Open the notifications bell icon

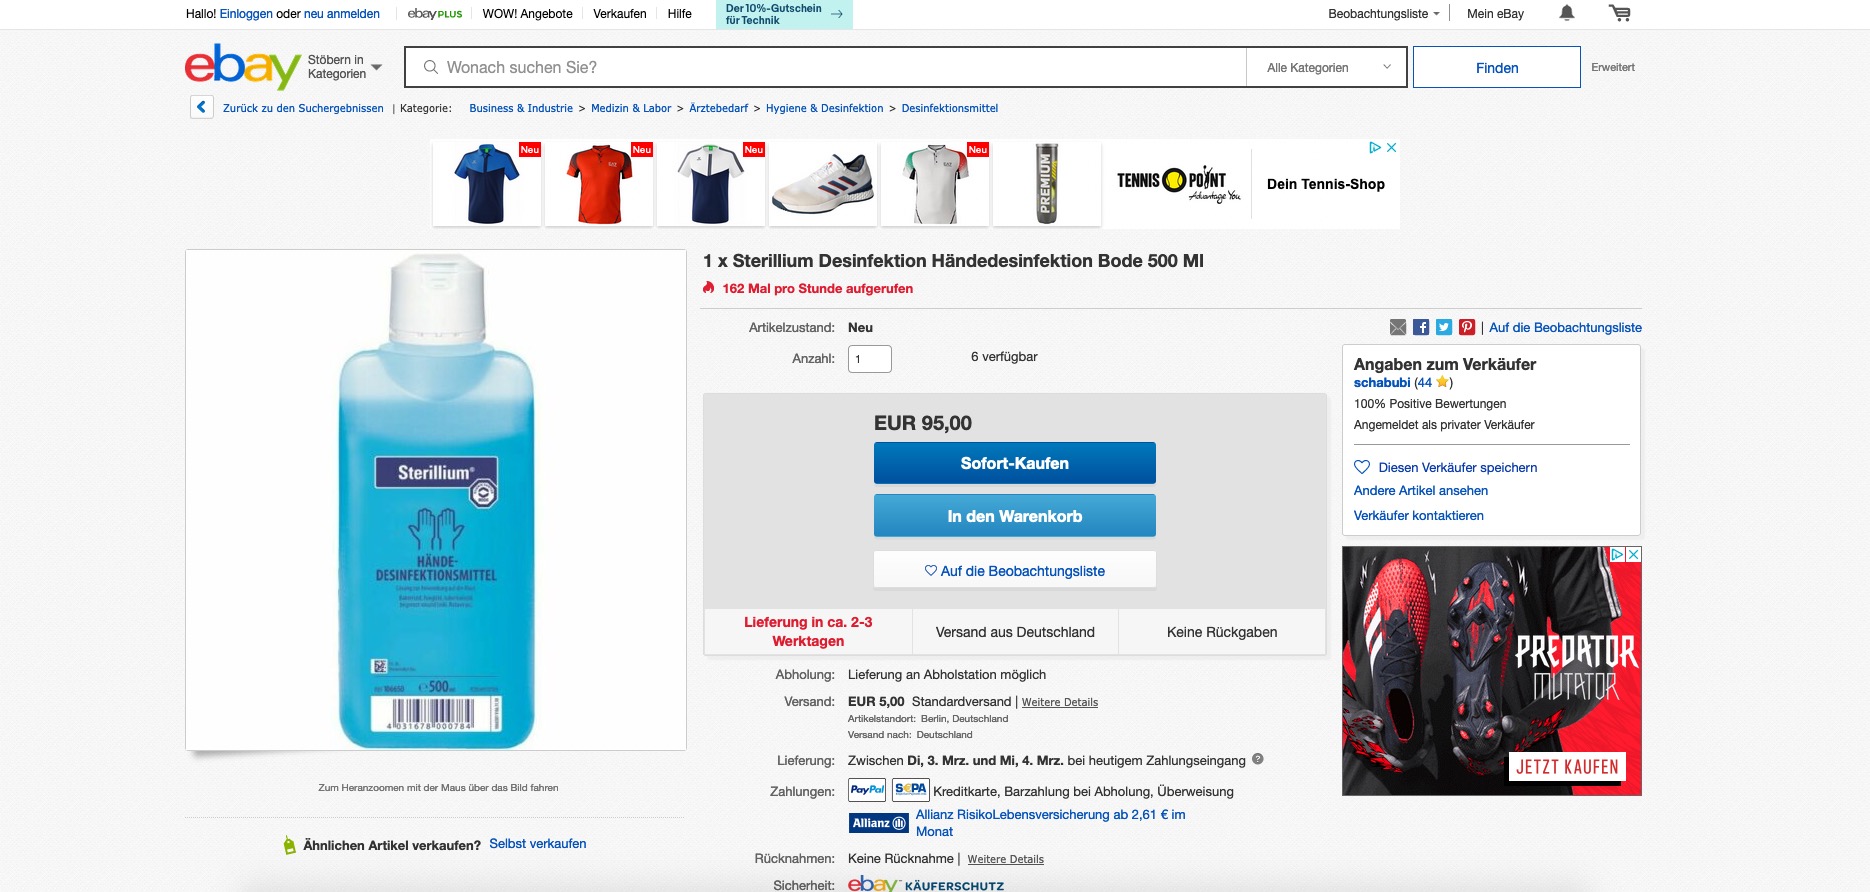pyautogui.click(x=1567, y=13)
